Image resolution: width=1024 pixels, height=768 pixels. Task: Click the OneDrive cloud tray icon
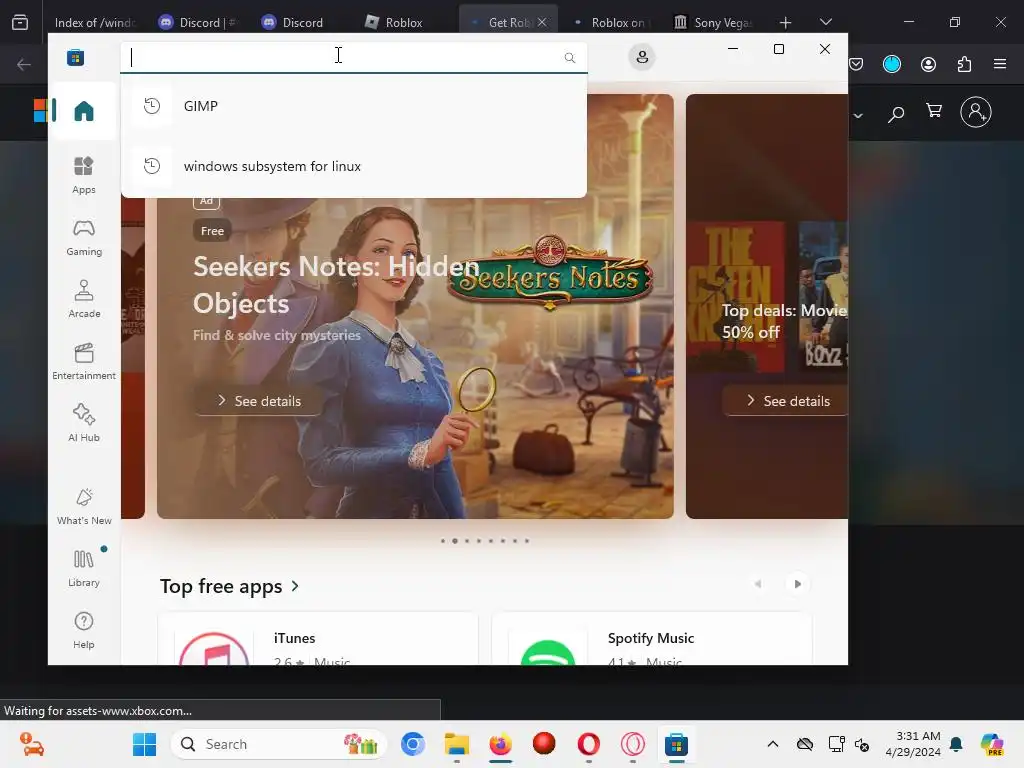(805, 744)
